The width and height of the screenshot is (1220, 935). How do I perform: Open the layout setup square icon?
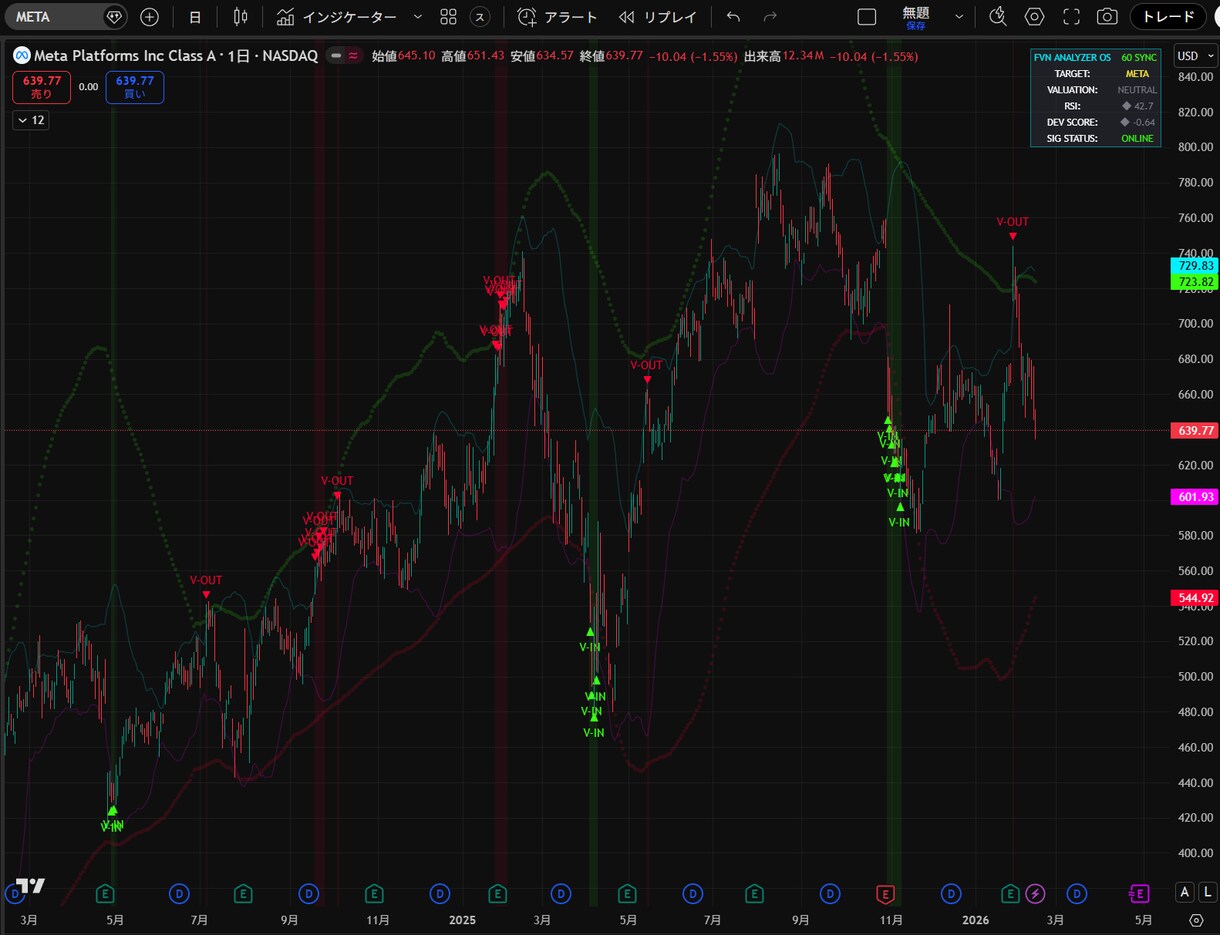867,17
